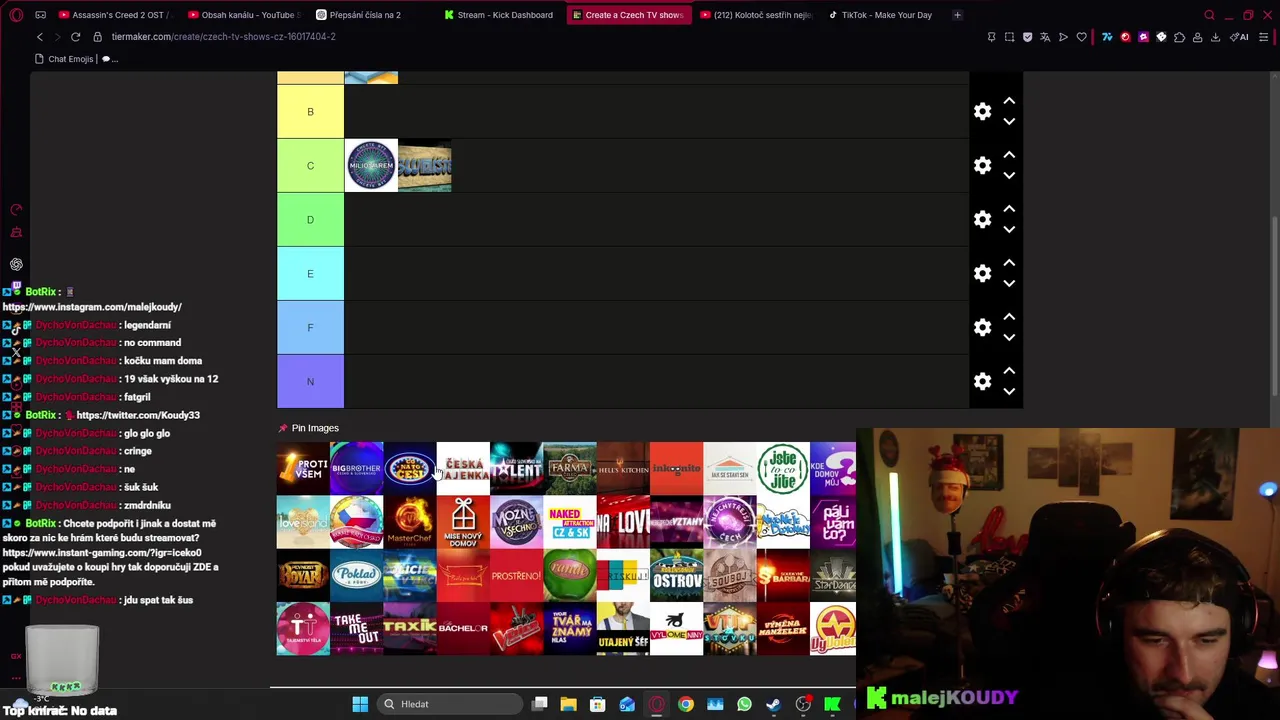Viewport: 1280px width, 720px height.
Task: Open settings gear for tier B row
Action: (983, 112)
